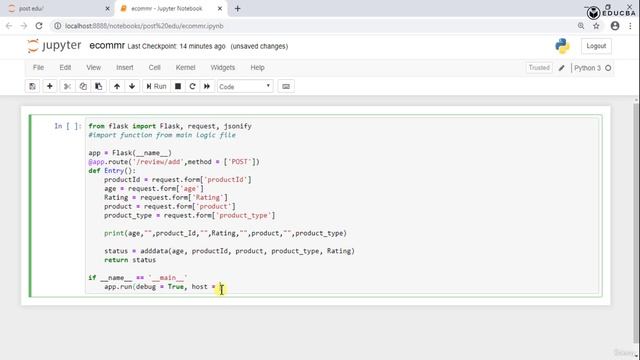The image size is (640, 360).
Task: Insert cell below with plus icon
Action: point(49,87)
